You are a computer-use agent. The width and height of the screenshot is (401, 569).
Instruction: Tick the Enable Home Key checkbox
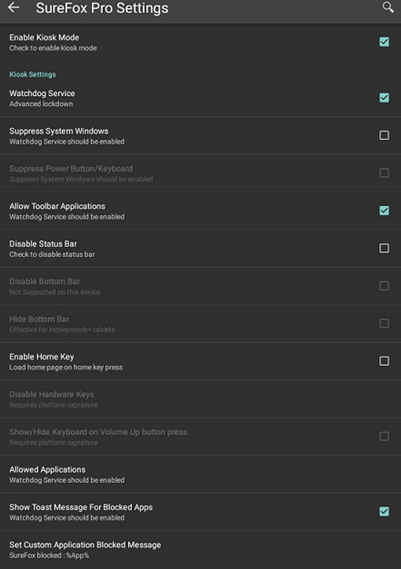coord(384,361)
